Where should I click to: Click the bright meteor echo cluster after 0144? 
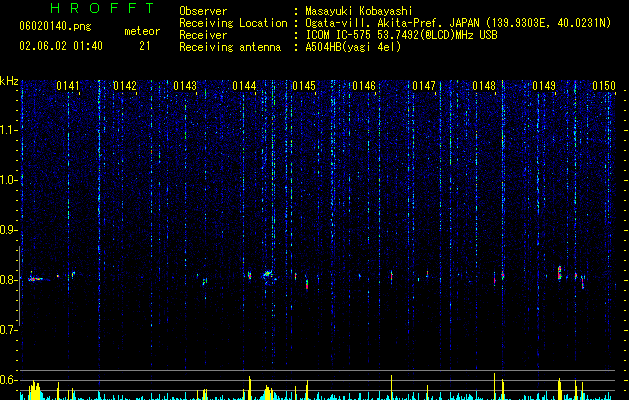(268, 275)
